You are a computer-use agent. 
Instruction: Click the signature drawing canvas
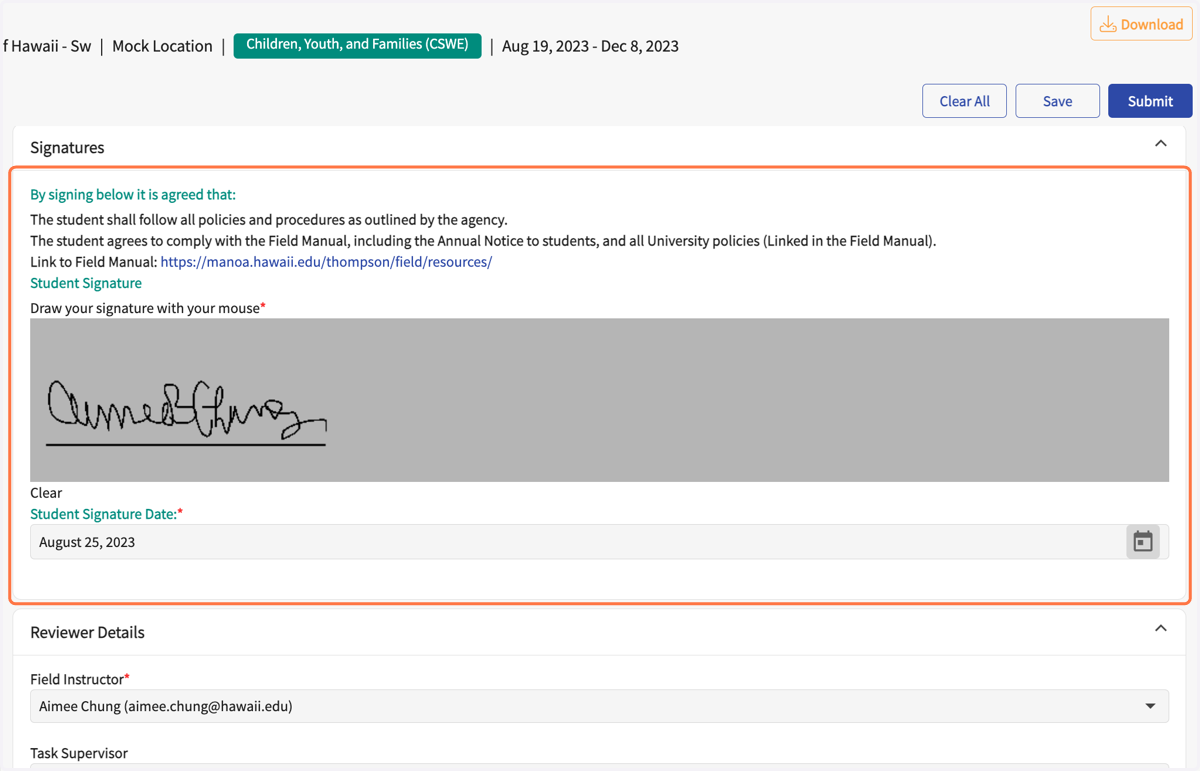(x=599, y=400)
